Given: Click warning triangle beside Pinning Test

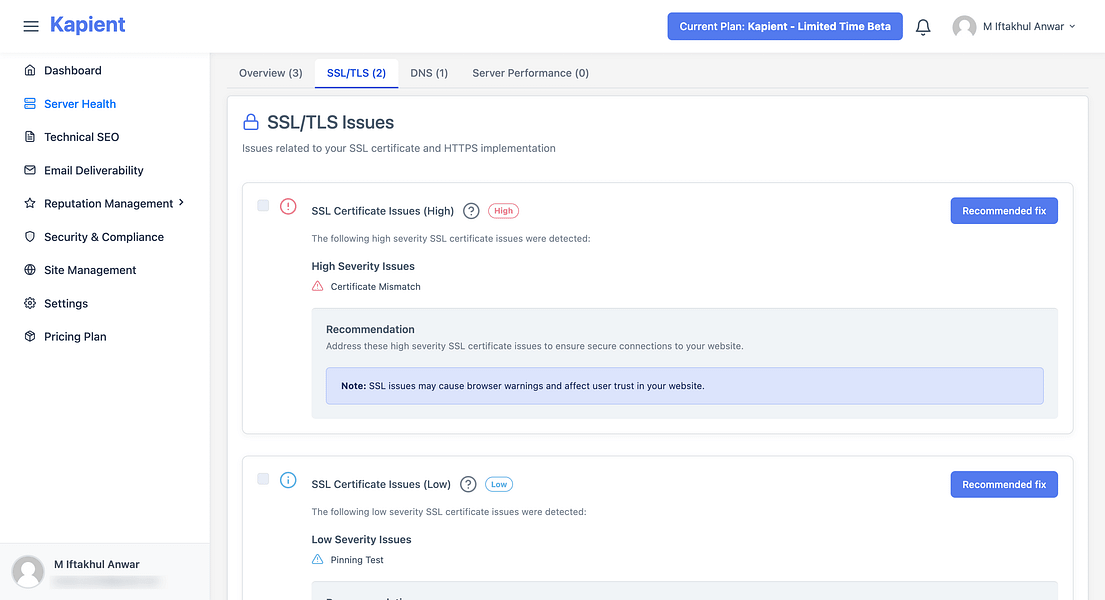Looking at the screenshot, I should point(318,559).
